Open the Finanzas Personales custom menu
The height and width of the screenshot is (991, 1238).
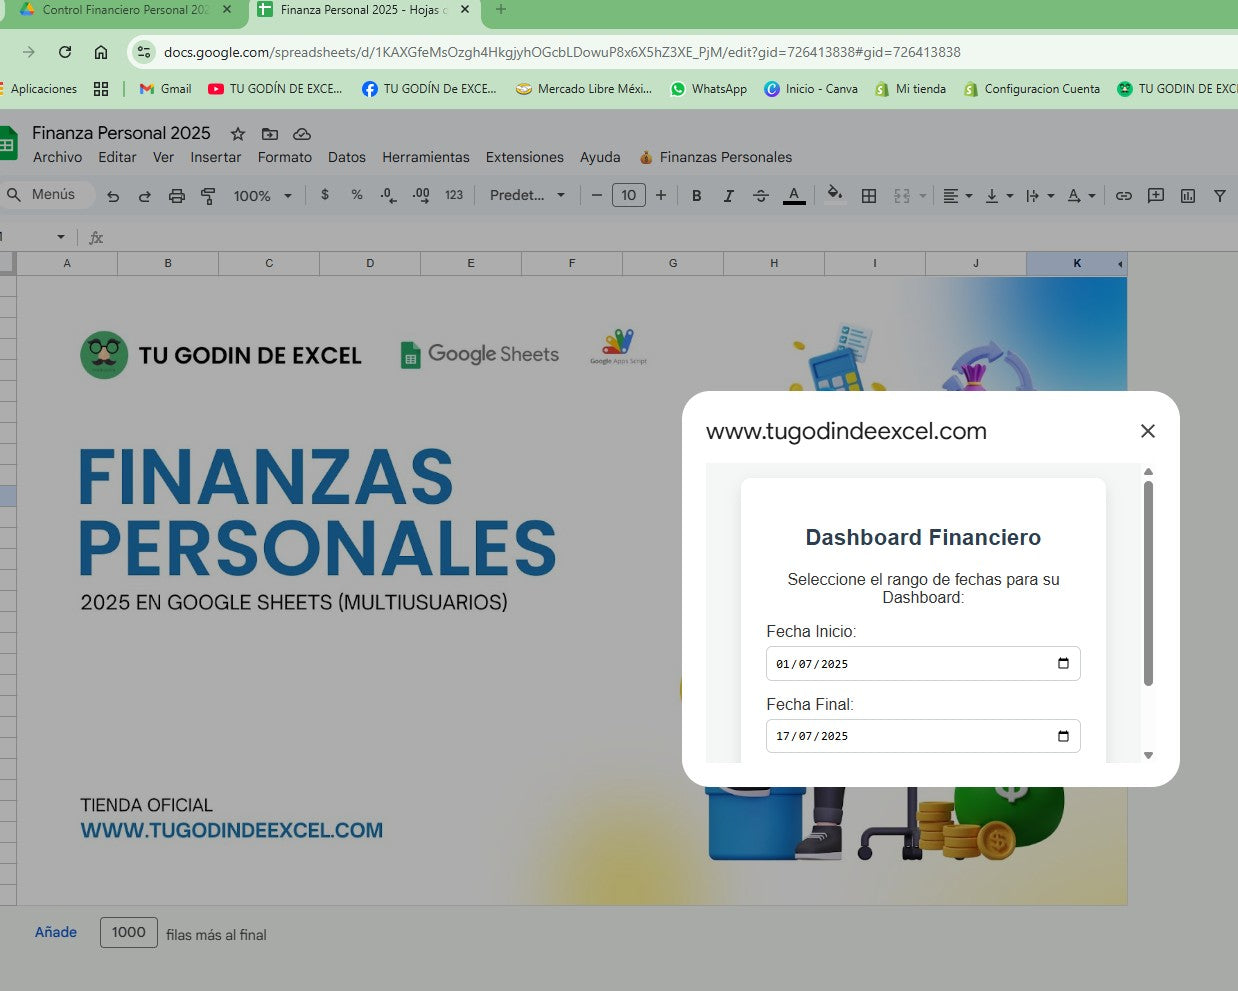(x=716, y=158)
